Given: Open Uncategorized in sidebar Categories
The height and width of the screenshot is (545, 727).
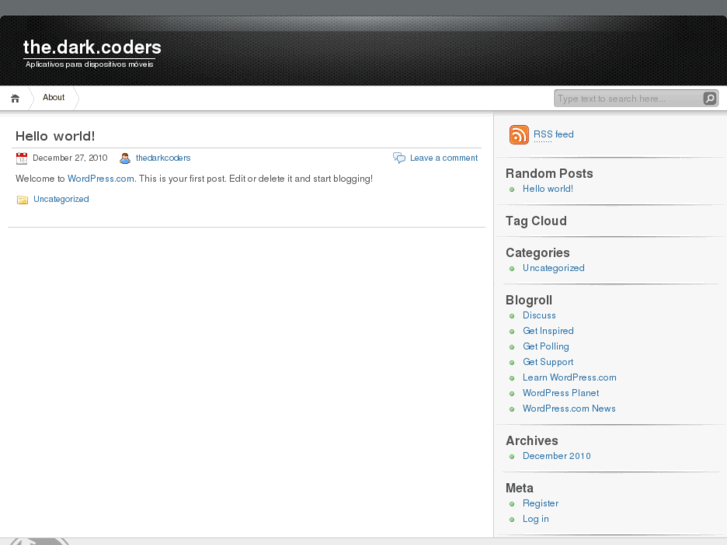Looking at the screenshot, I should point(553,268).
